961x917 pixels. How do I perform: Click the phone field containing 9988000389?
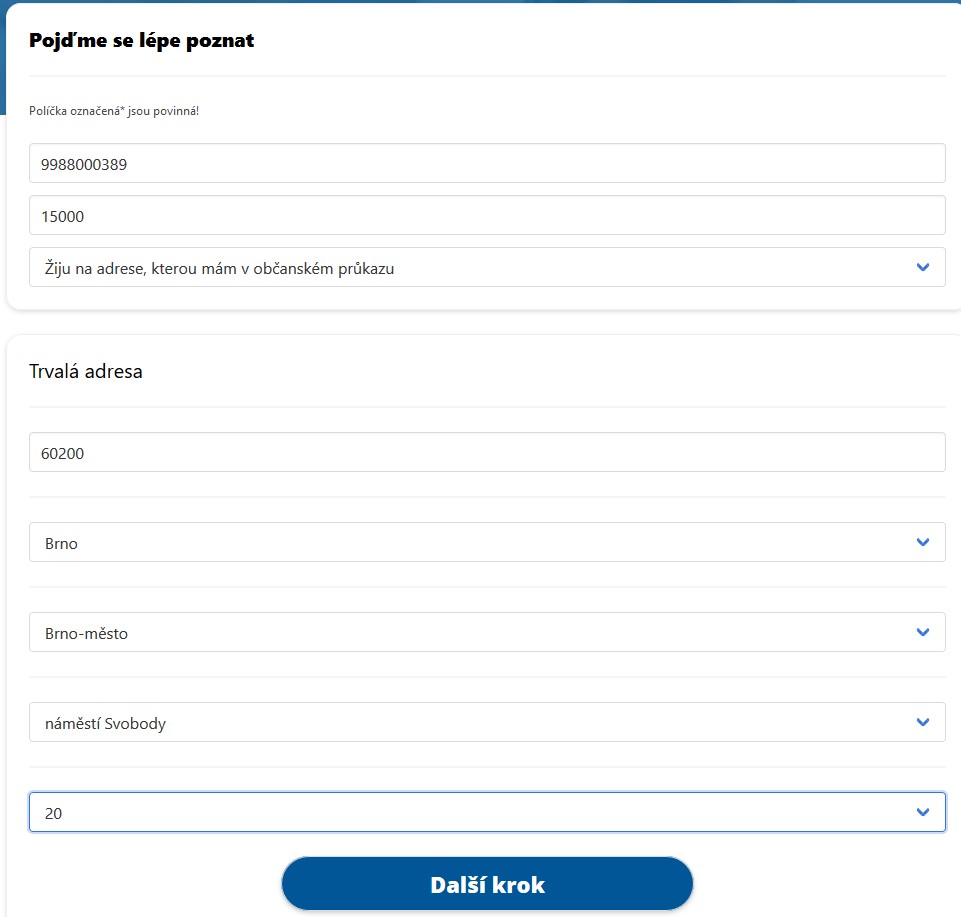(x=487, y=163)
